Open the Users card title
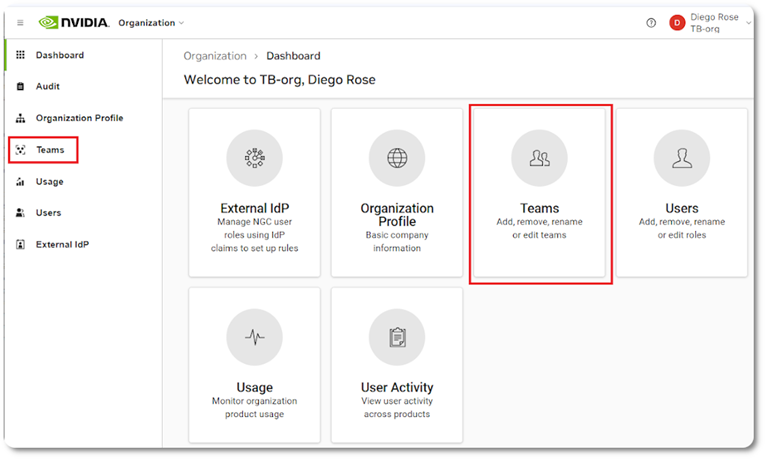This screenshot has height=459, width=765. [682, 208]
